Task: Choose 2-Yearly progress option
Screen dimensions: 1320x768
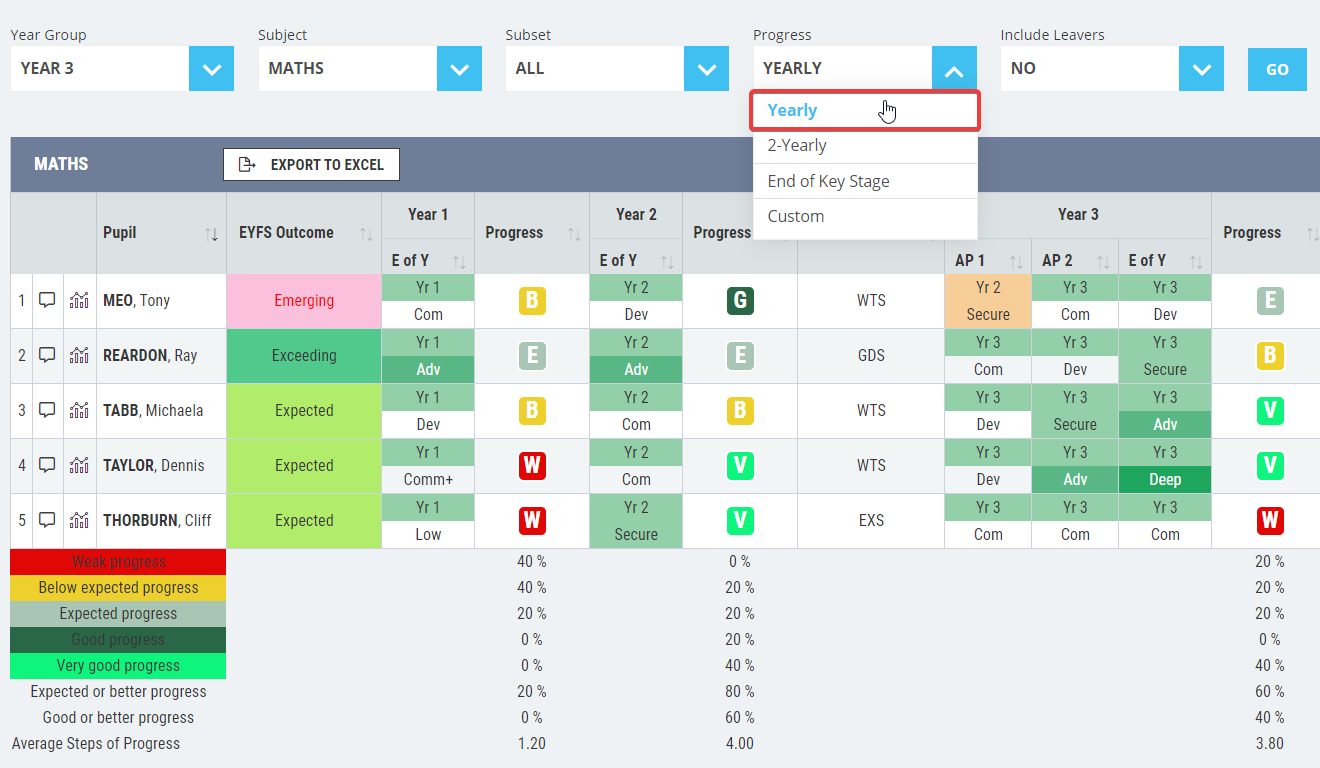Action: pyautogui.click(x=865, y=146)
